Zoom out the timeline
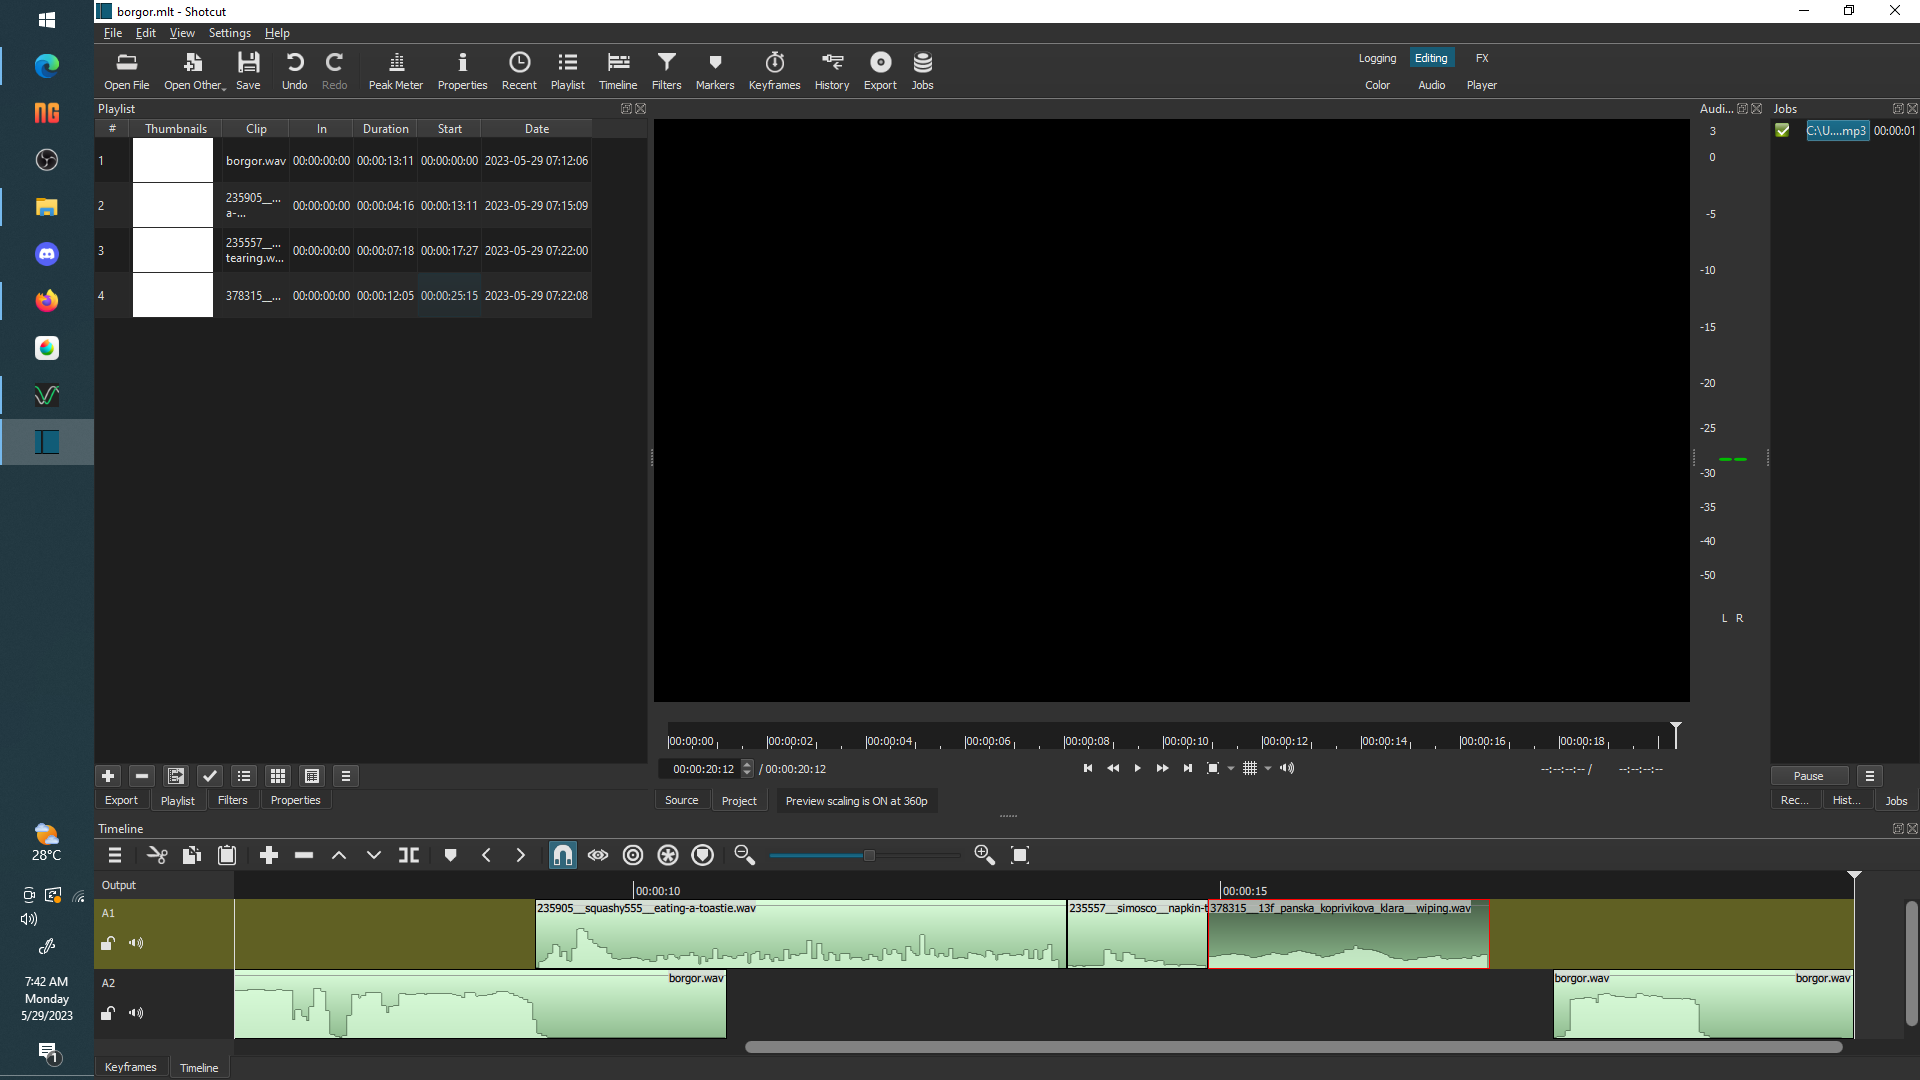The width and height of the screenshot is (1920, 1080). click(744, 855)
